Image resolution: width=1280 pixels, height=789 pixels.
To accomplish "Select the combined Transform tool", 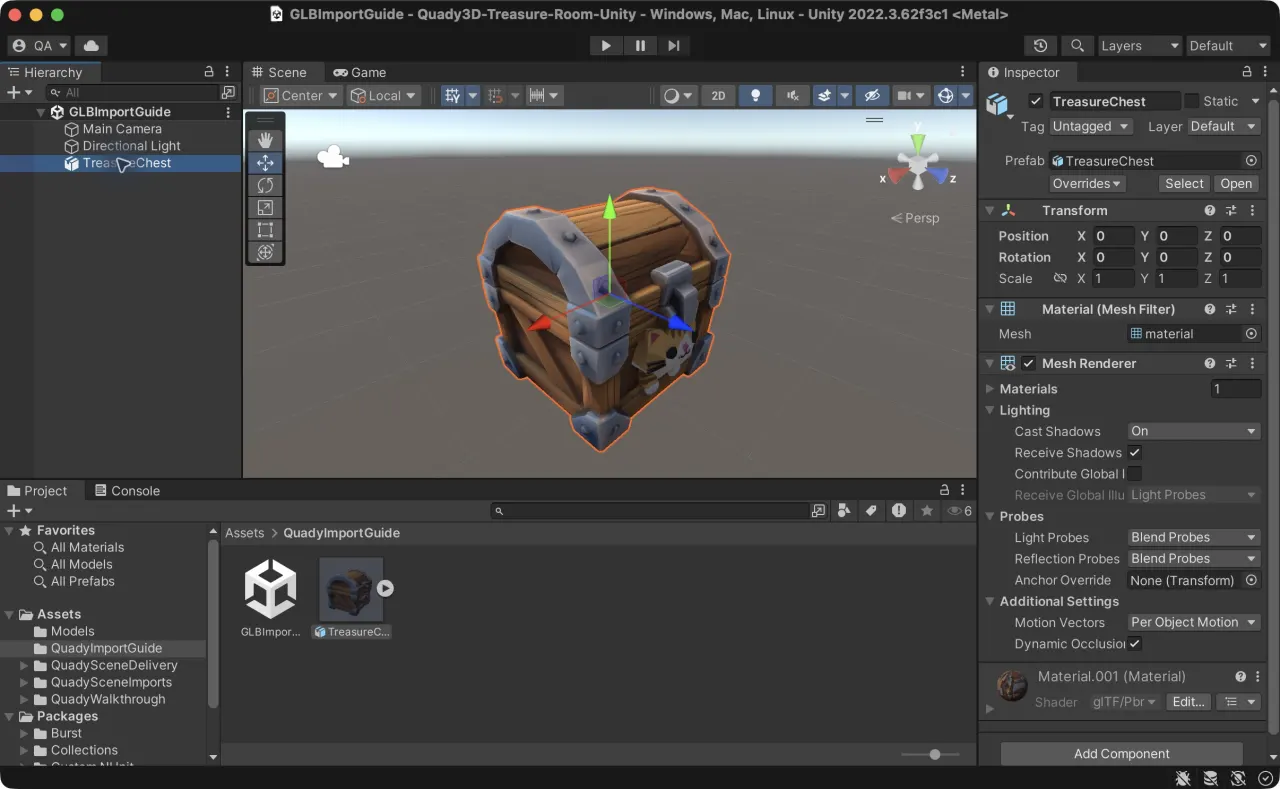I will [265, 252].
